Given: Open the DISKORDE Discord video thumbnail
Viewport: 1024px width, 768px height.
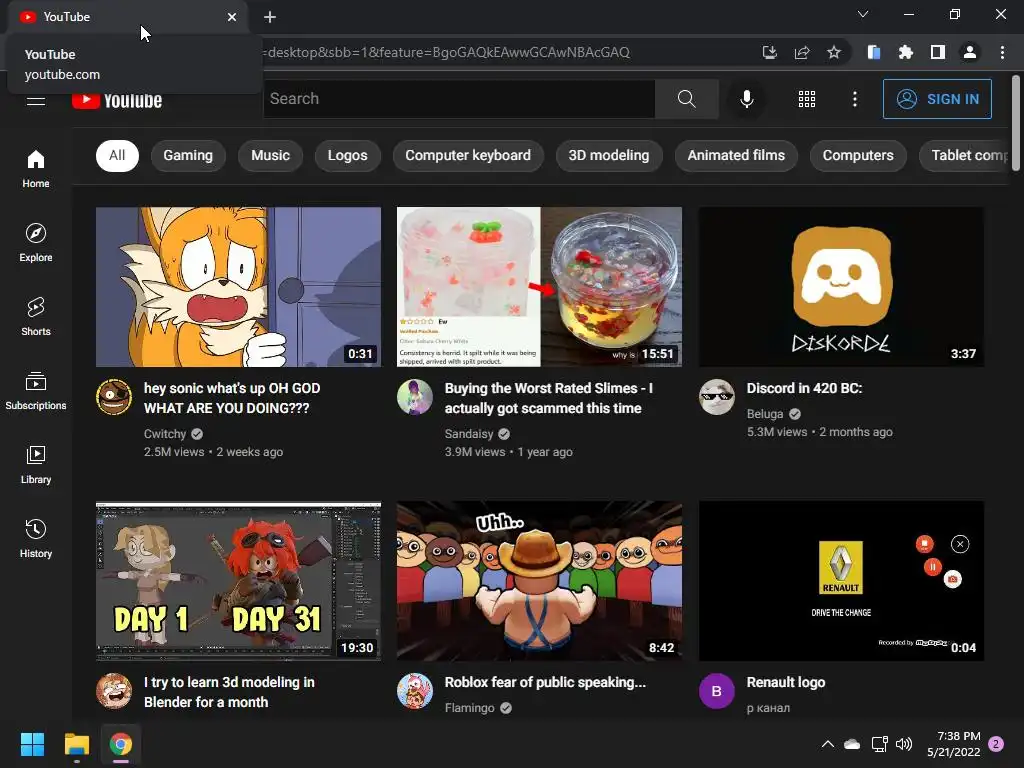Looking at the screenshot, I should tap(841, 287).
